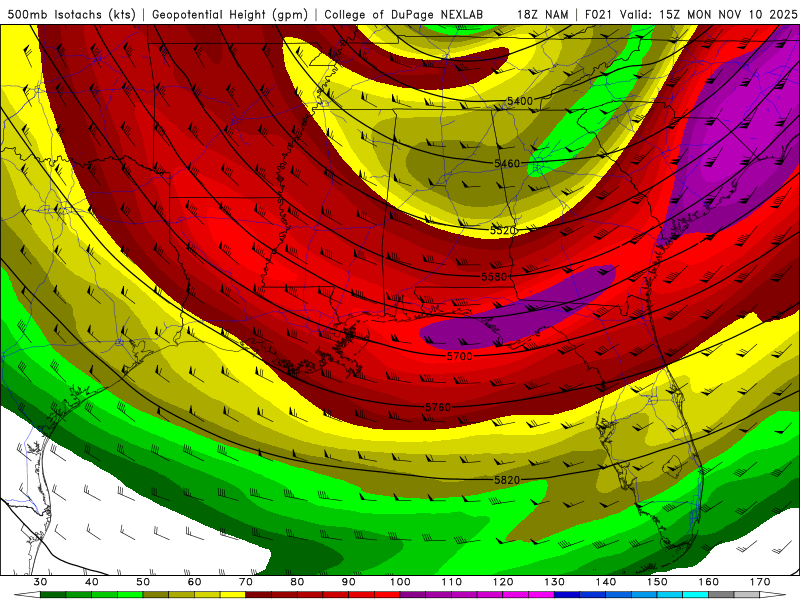Click 'Valid: 15Z MON NOV 10 2025' text
Viewport: 800px width, 600px height.
coord(708,14)
